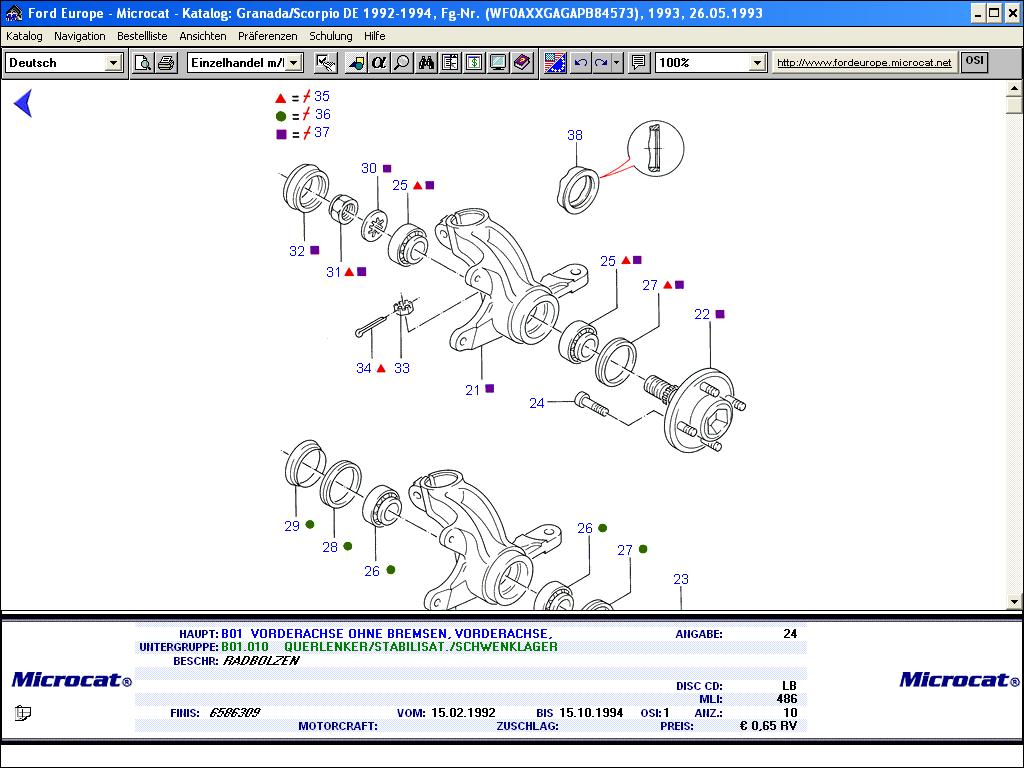Click the flag icon in toolbar
The height and width of the screenshot is (768, 1024).
555,63
